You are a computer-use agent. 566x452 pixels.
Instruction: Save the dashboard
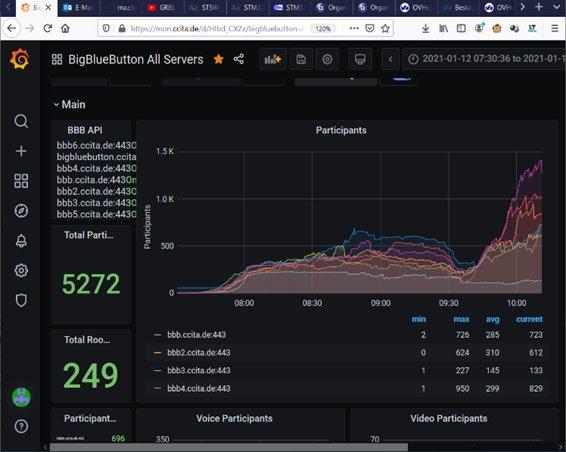pos(301,59)
